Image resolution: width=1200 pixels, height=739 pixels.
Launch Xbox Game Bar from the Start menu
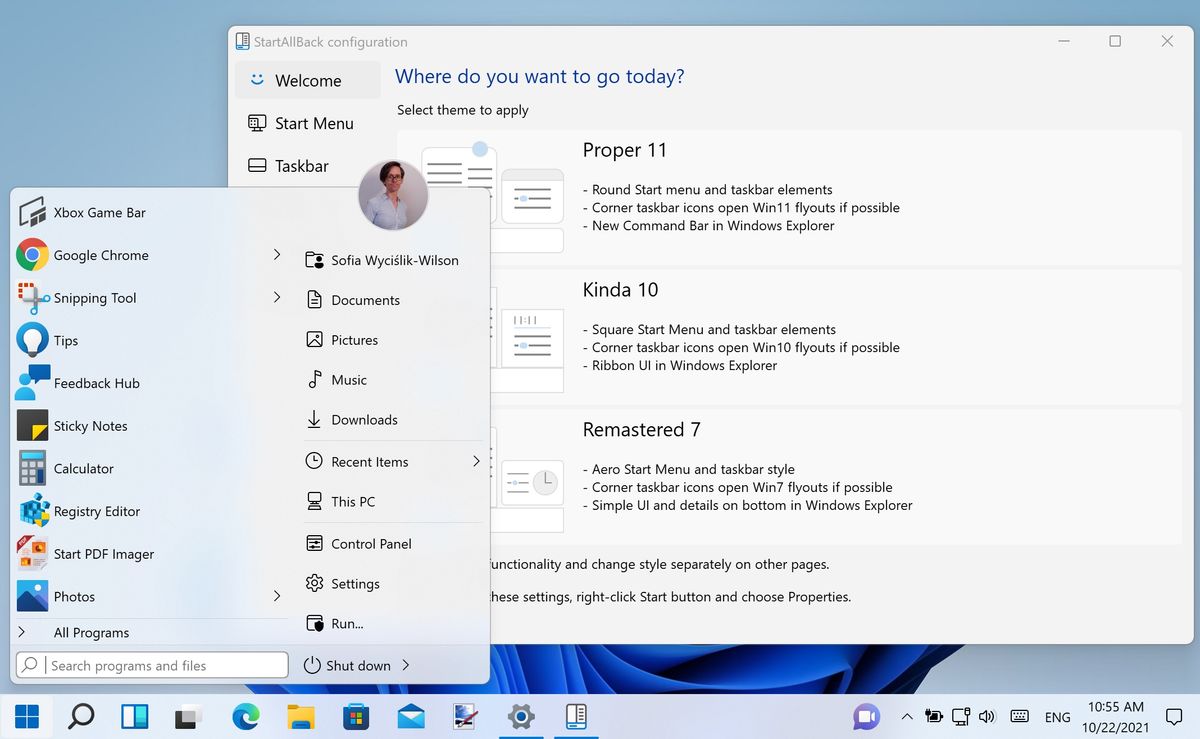click(101, 212)
